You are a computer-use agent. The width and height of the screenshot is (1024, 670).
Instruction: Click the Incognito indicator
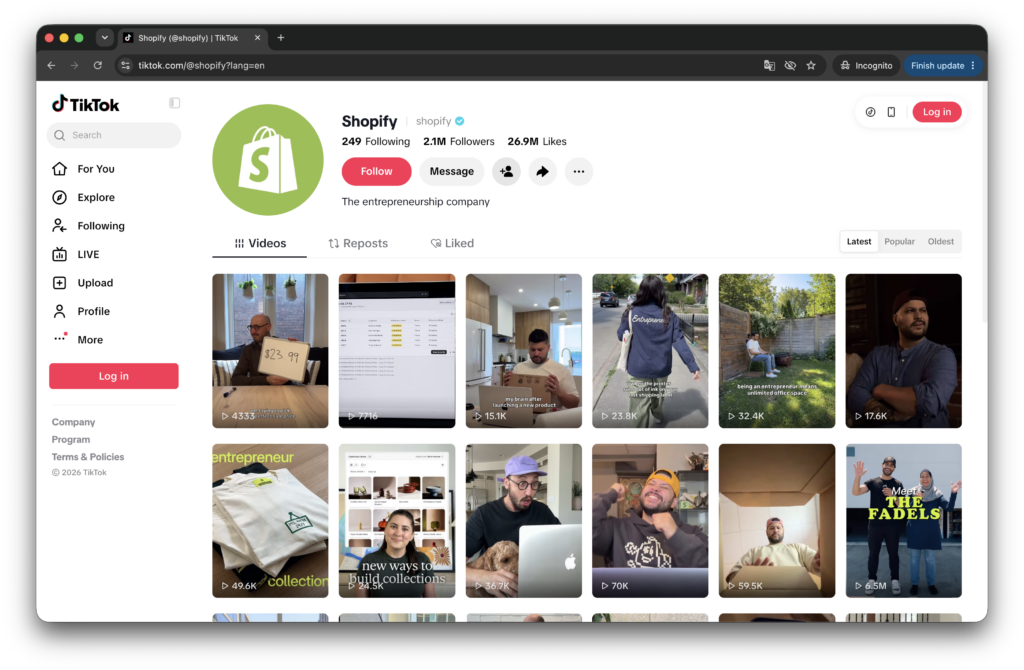[x=866, y=65]
